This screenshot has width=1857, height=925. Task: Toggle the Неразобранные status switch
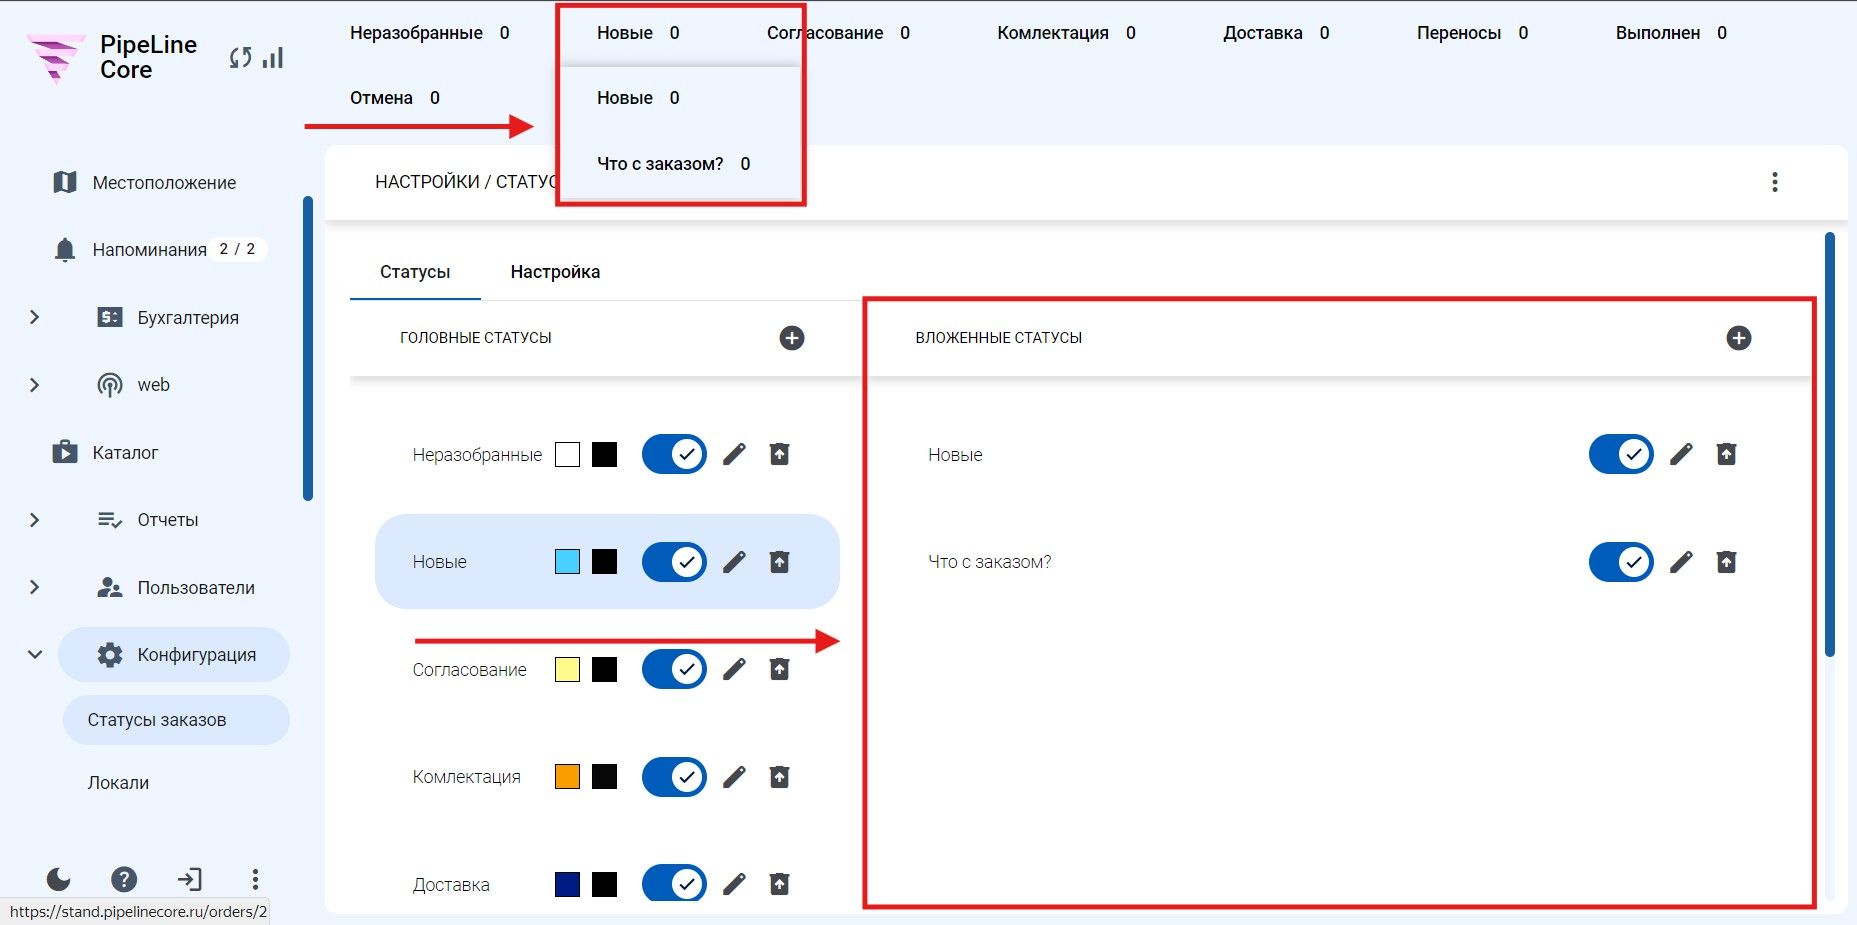click(x=674, y=454)
